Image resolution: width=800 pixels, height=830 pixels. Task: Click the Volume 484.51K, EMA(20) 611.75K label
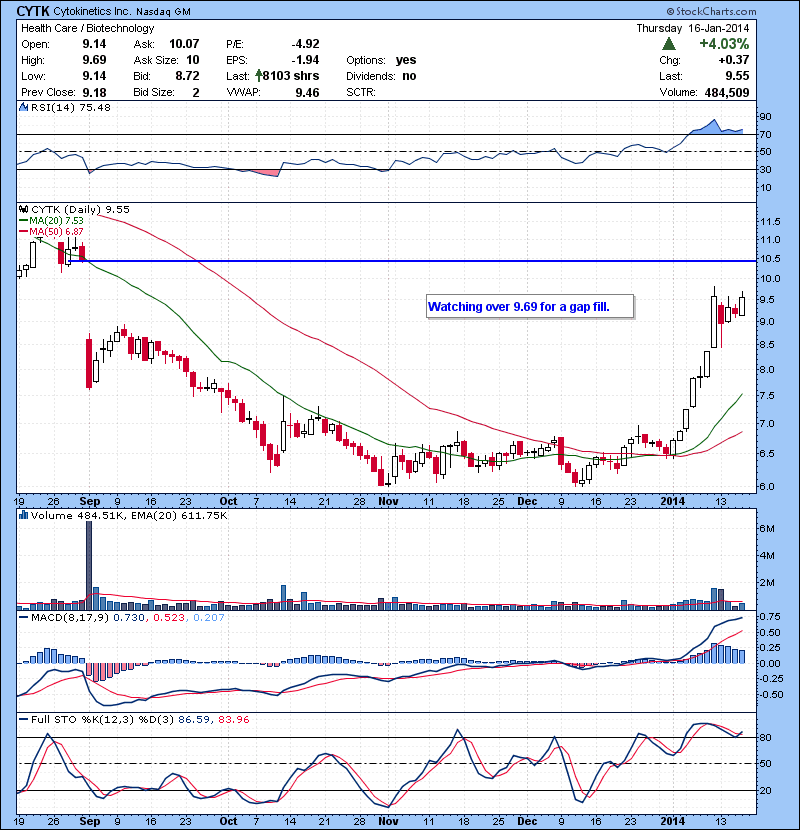point(129,515)
